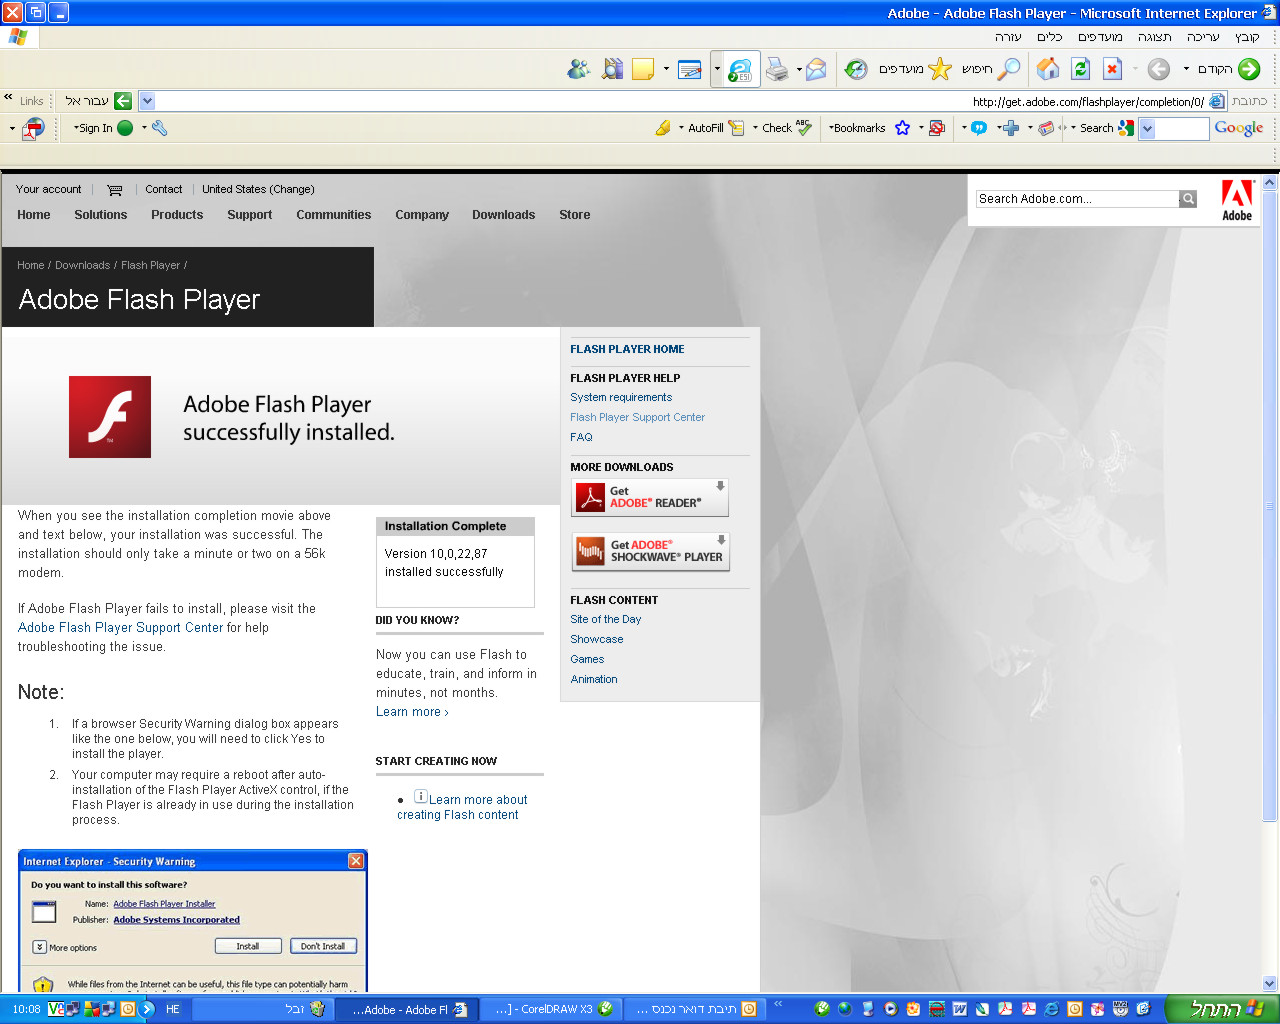Expand the Links toolbar chevron
Viewport: 1280px width, 1024px height.
pyautogui.click(x=8, y=97)
